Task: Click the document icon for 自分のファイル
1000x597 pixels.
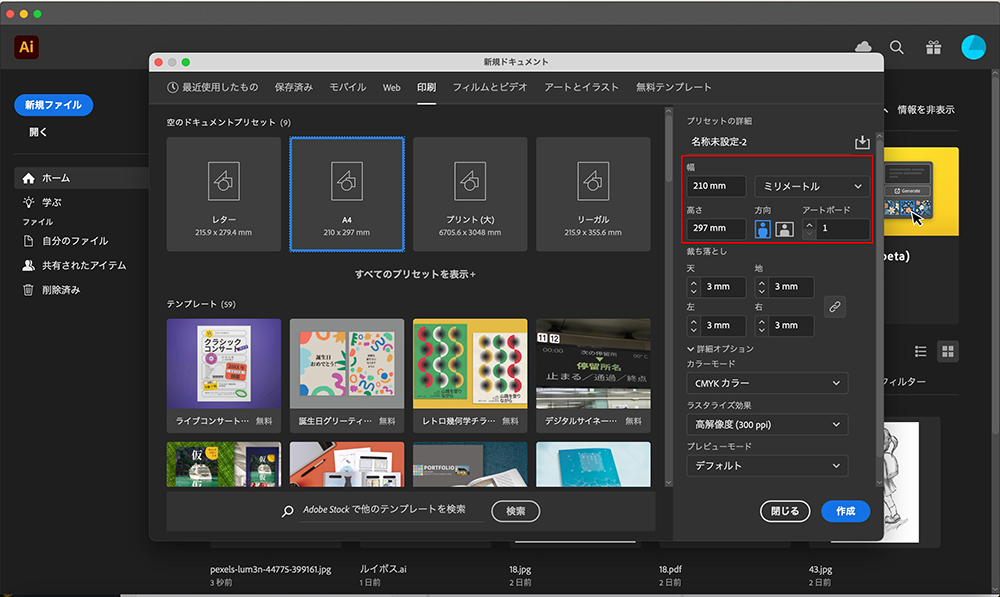Action: click(28, 240)
